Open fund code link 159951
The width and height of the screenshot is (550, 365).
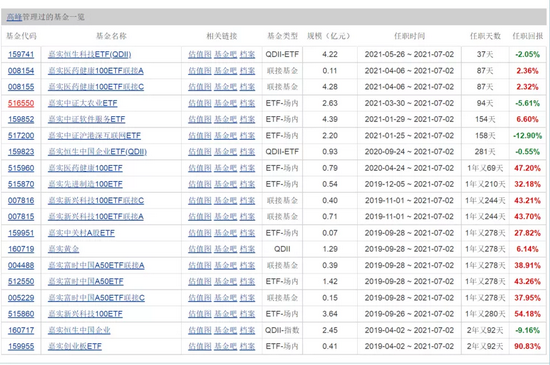tap(21, 233)
